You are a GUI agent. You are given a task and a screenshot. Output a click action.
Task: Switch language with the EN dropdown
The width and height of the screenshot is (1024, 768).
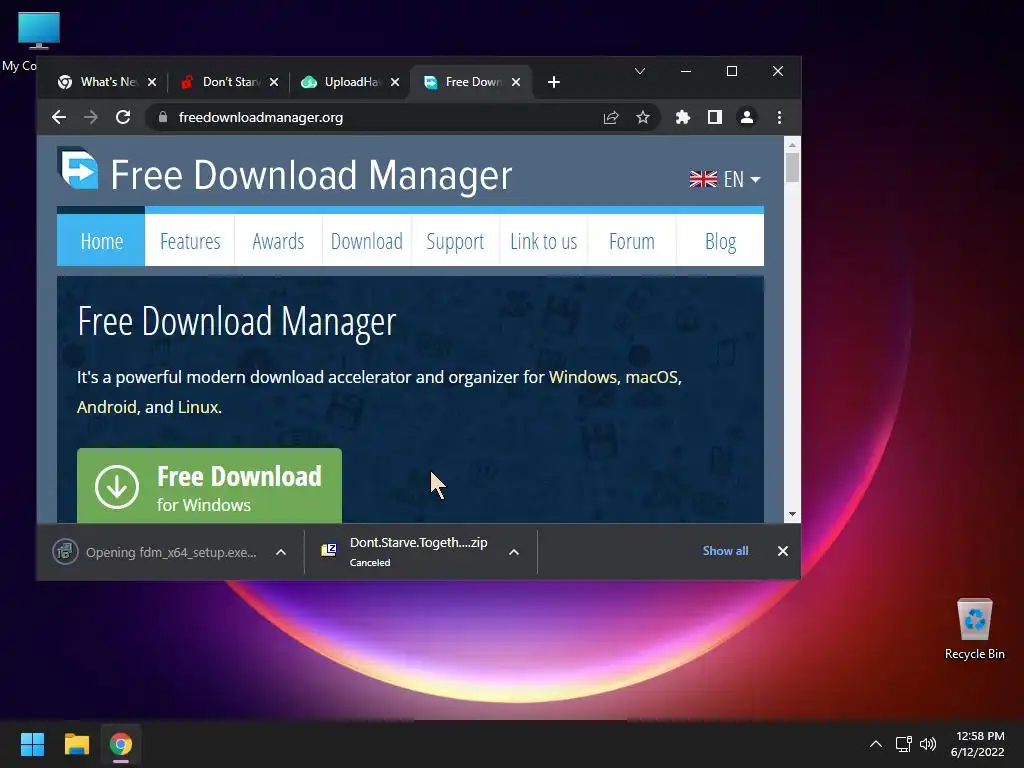coord(741,179)
